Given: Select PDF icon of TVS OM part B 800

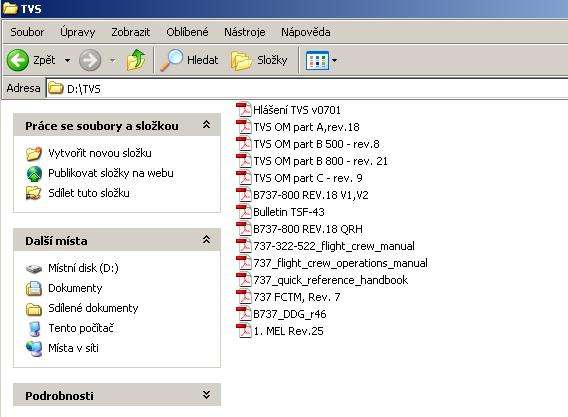Looking at the screenshot, I should pos(244,160).
